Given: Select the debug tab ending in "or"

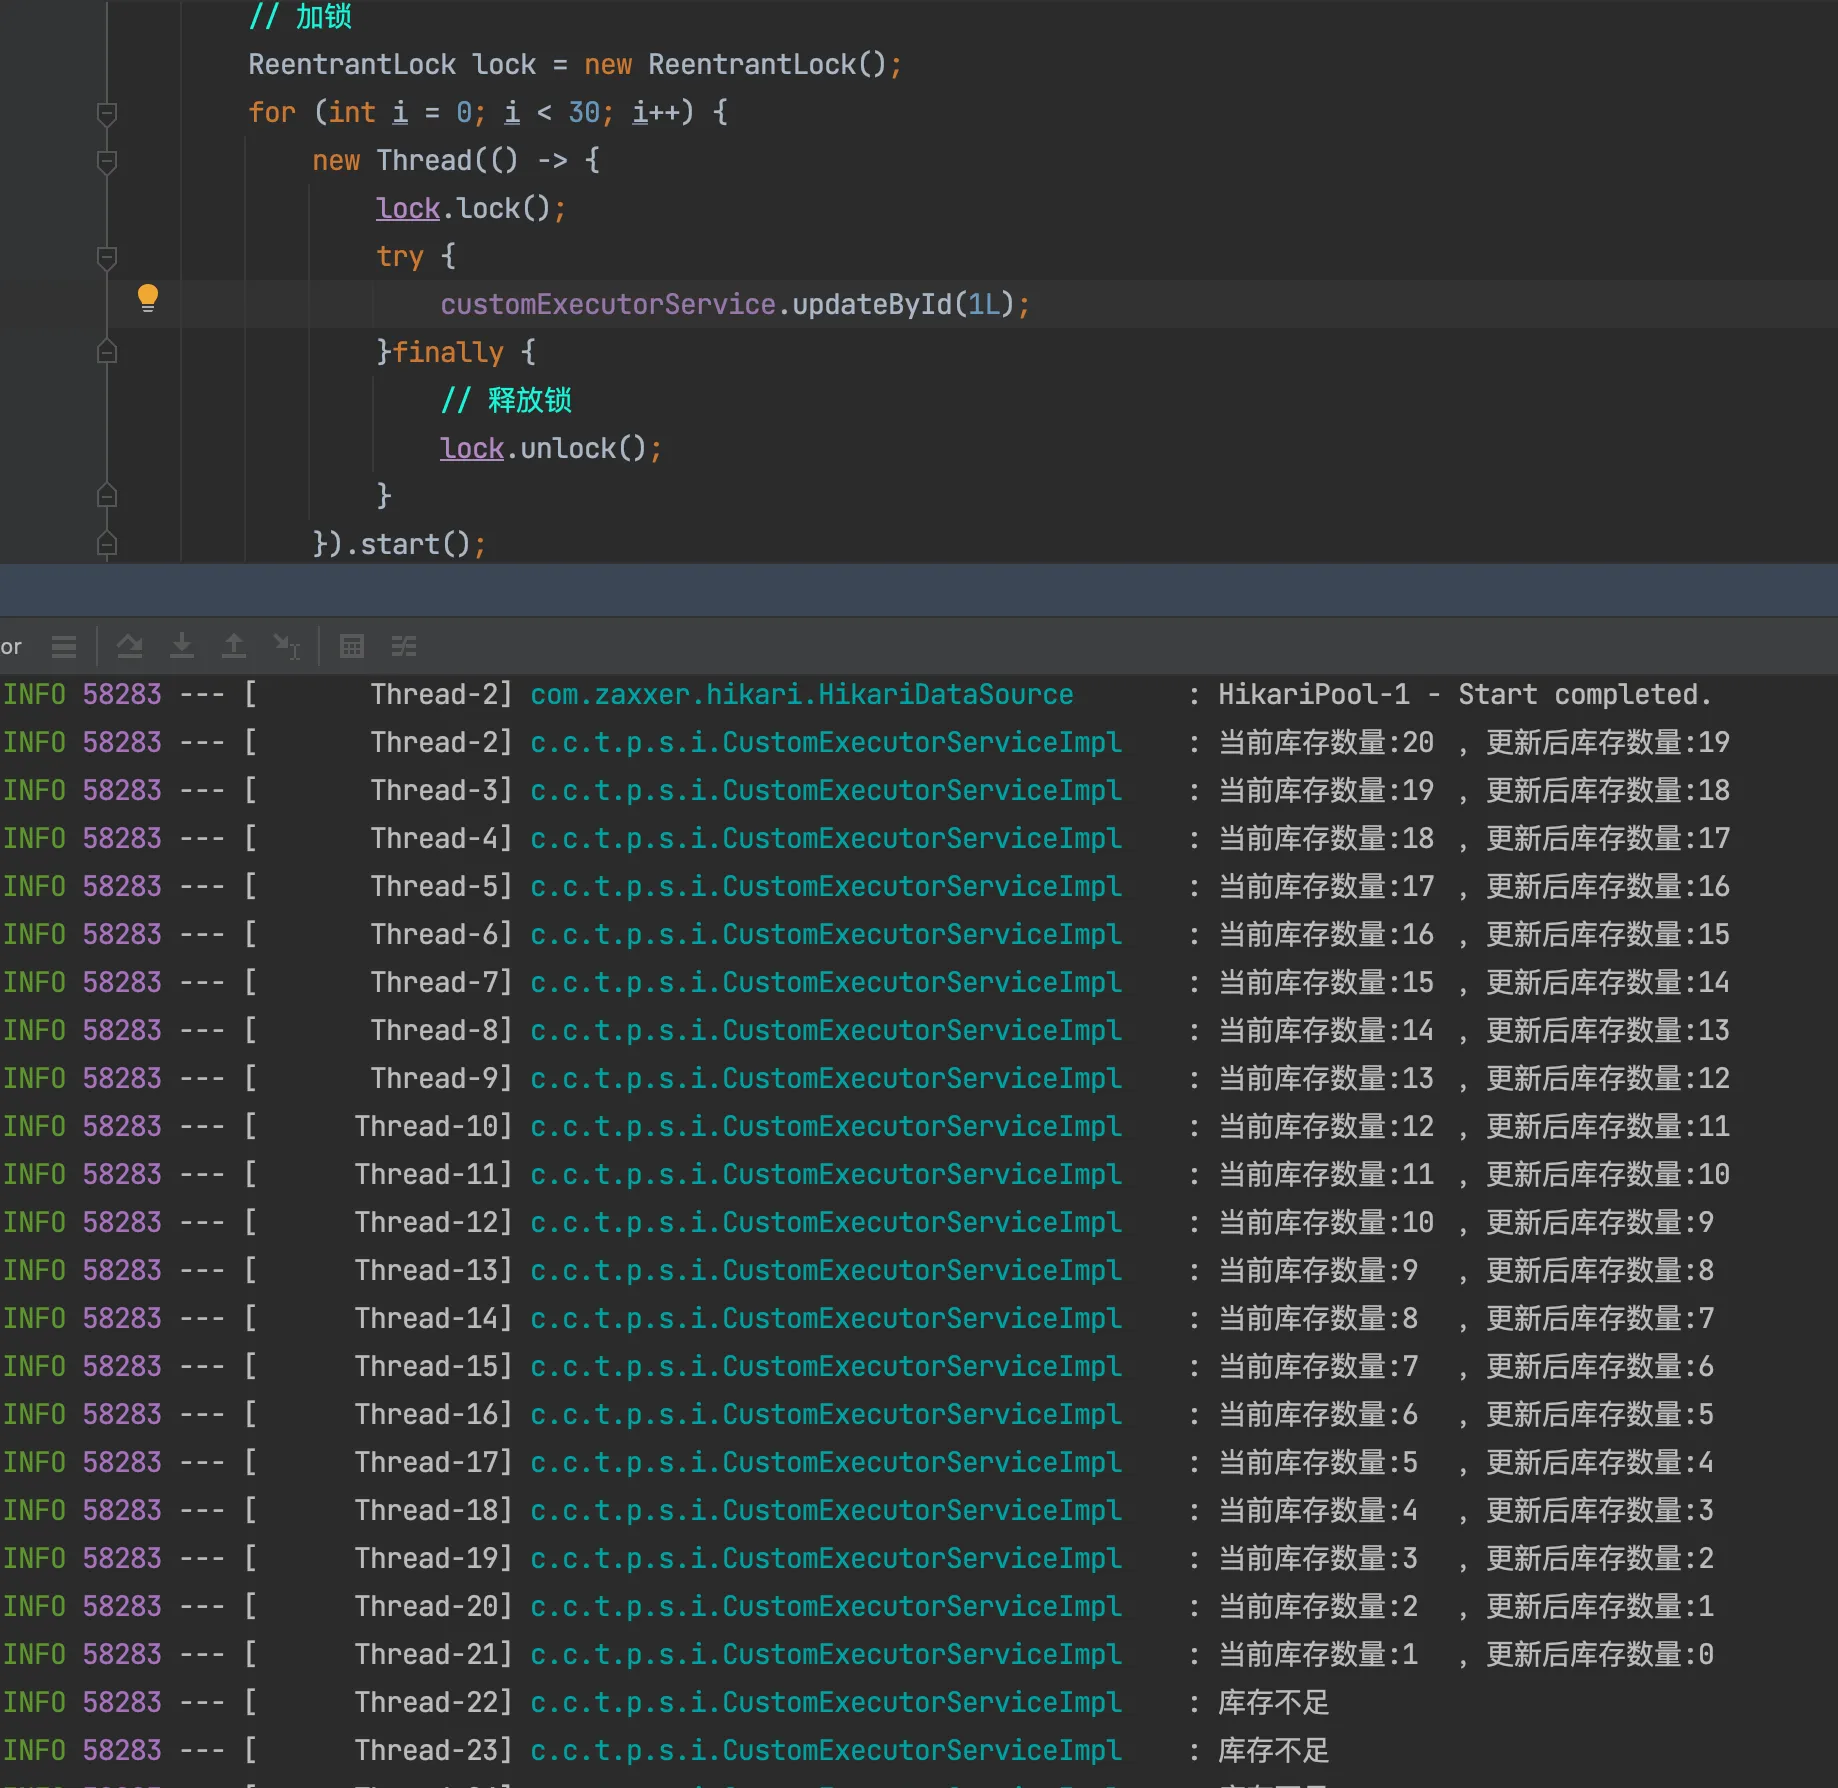Looking at the screenshot, I should pos(11,647).
